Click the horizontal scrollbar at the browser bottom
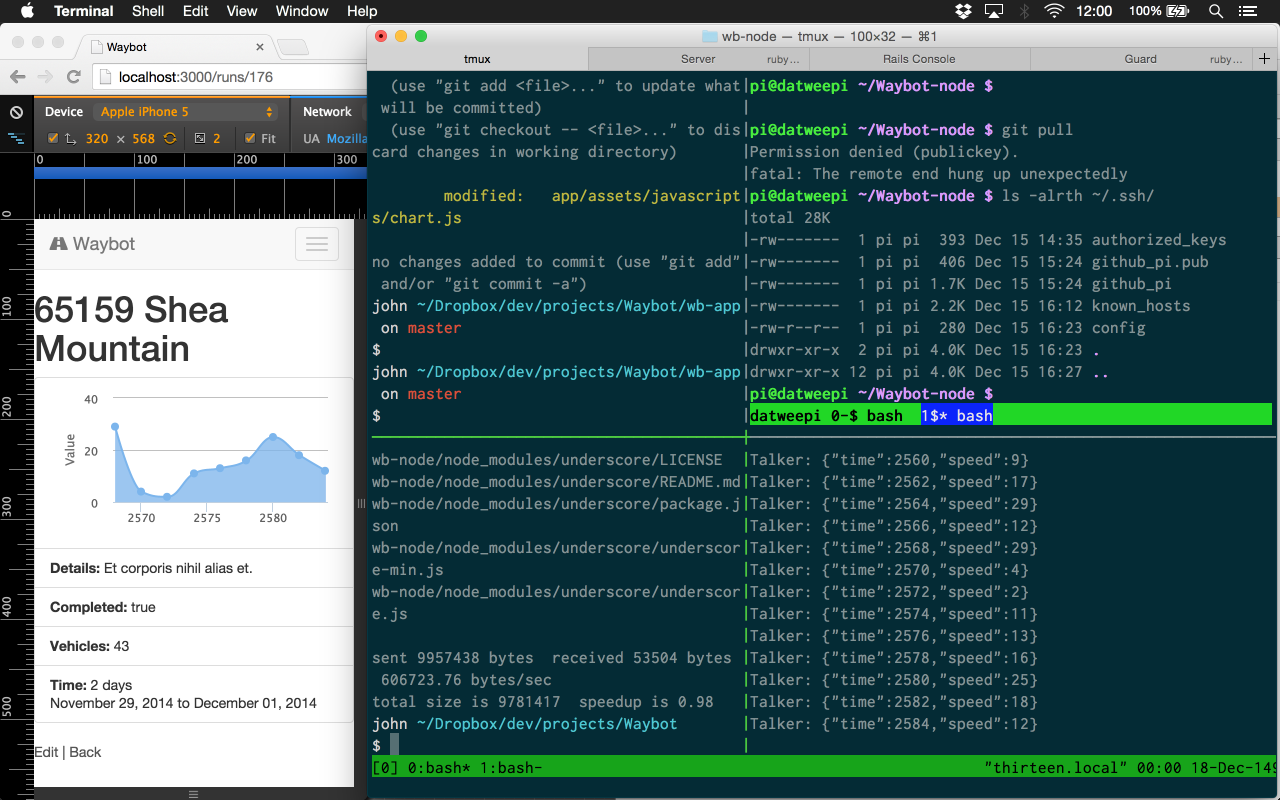This screenshot has width=1280, height=800. (x=193, y=794)
